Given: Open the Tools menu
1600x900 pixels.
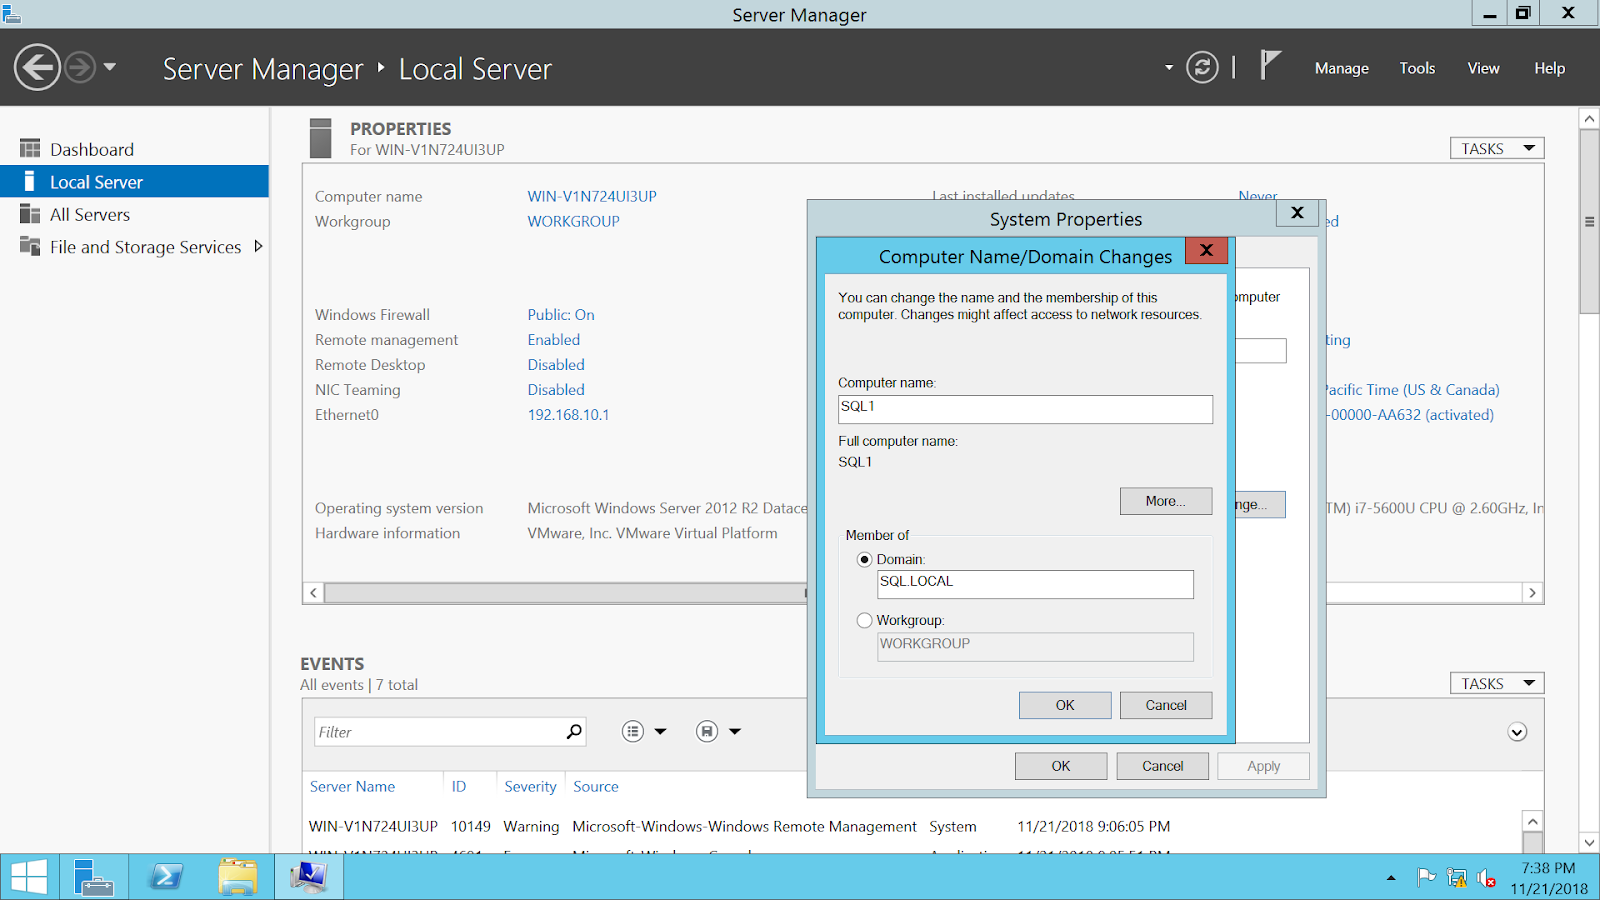Looking at the screenshot, I should point(1417,68).
